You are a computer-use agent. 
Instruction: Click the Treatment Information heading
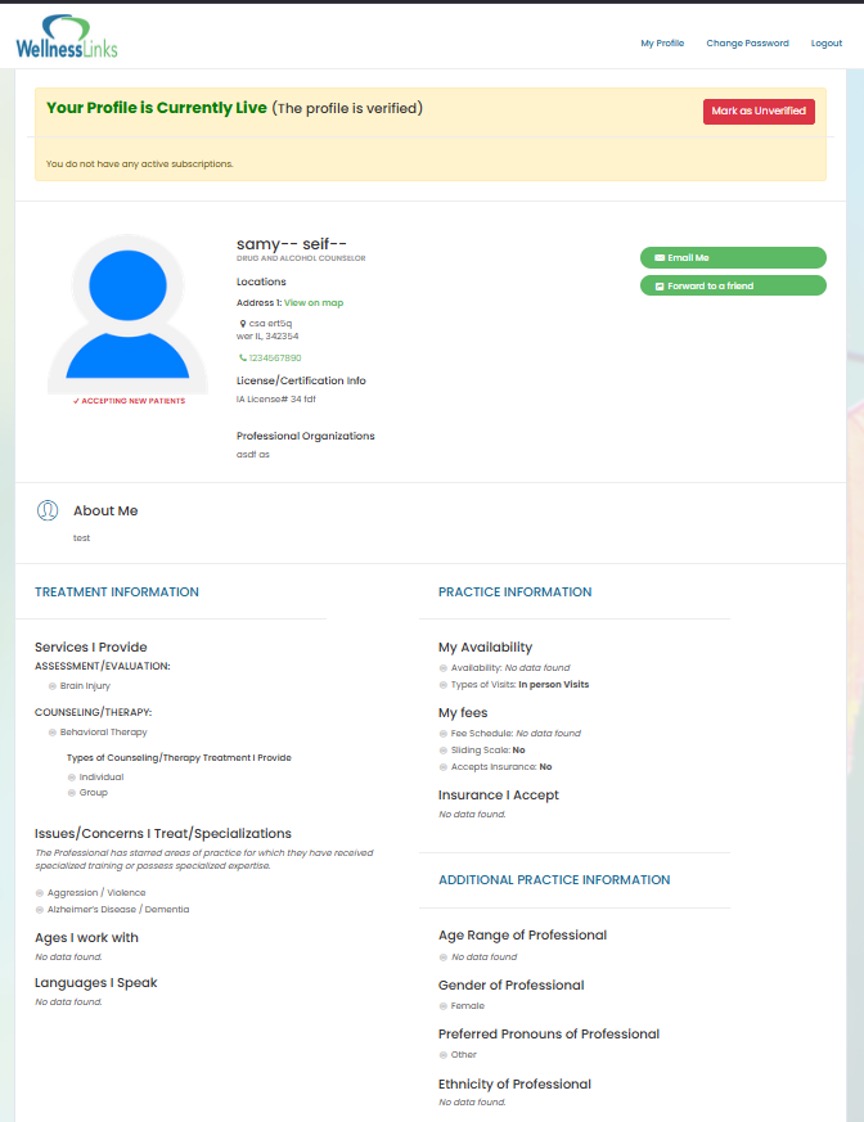(117, 592)
